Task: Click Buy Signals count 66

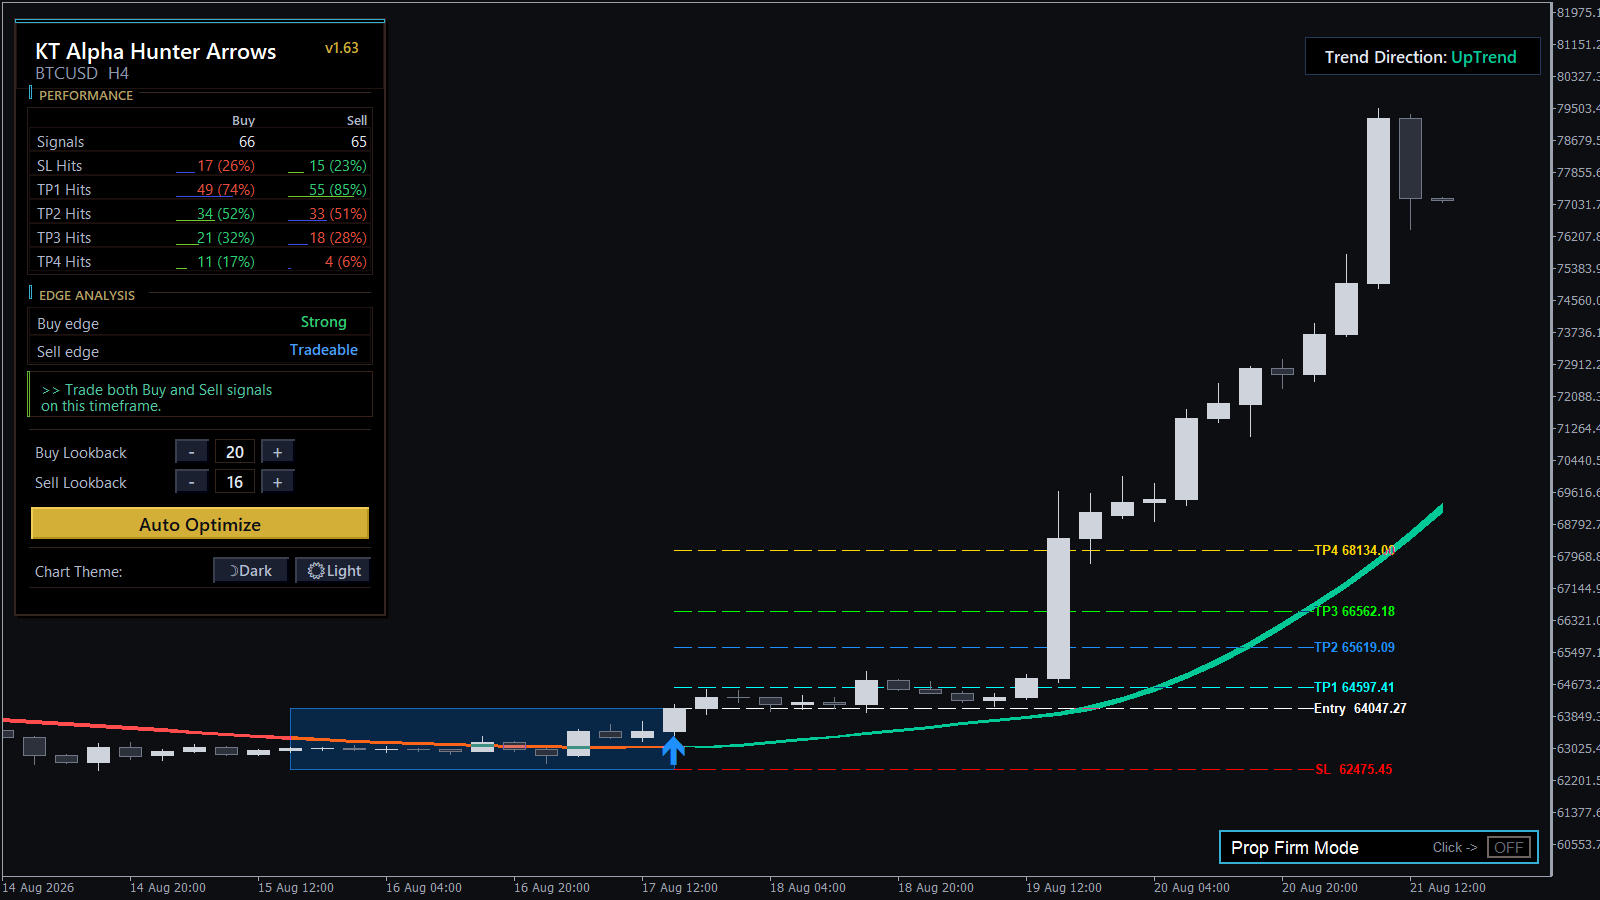Action: pyautogui.click(x=247, y=142)
